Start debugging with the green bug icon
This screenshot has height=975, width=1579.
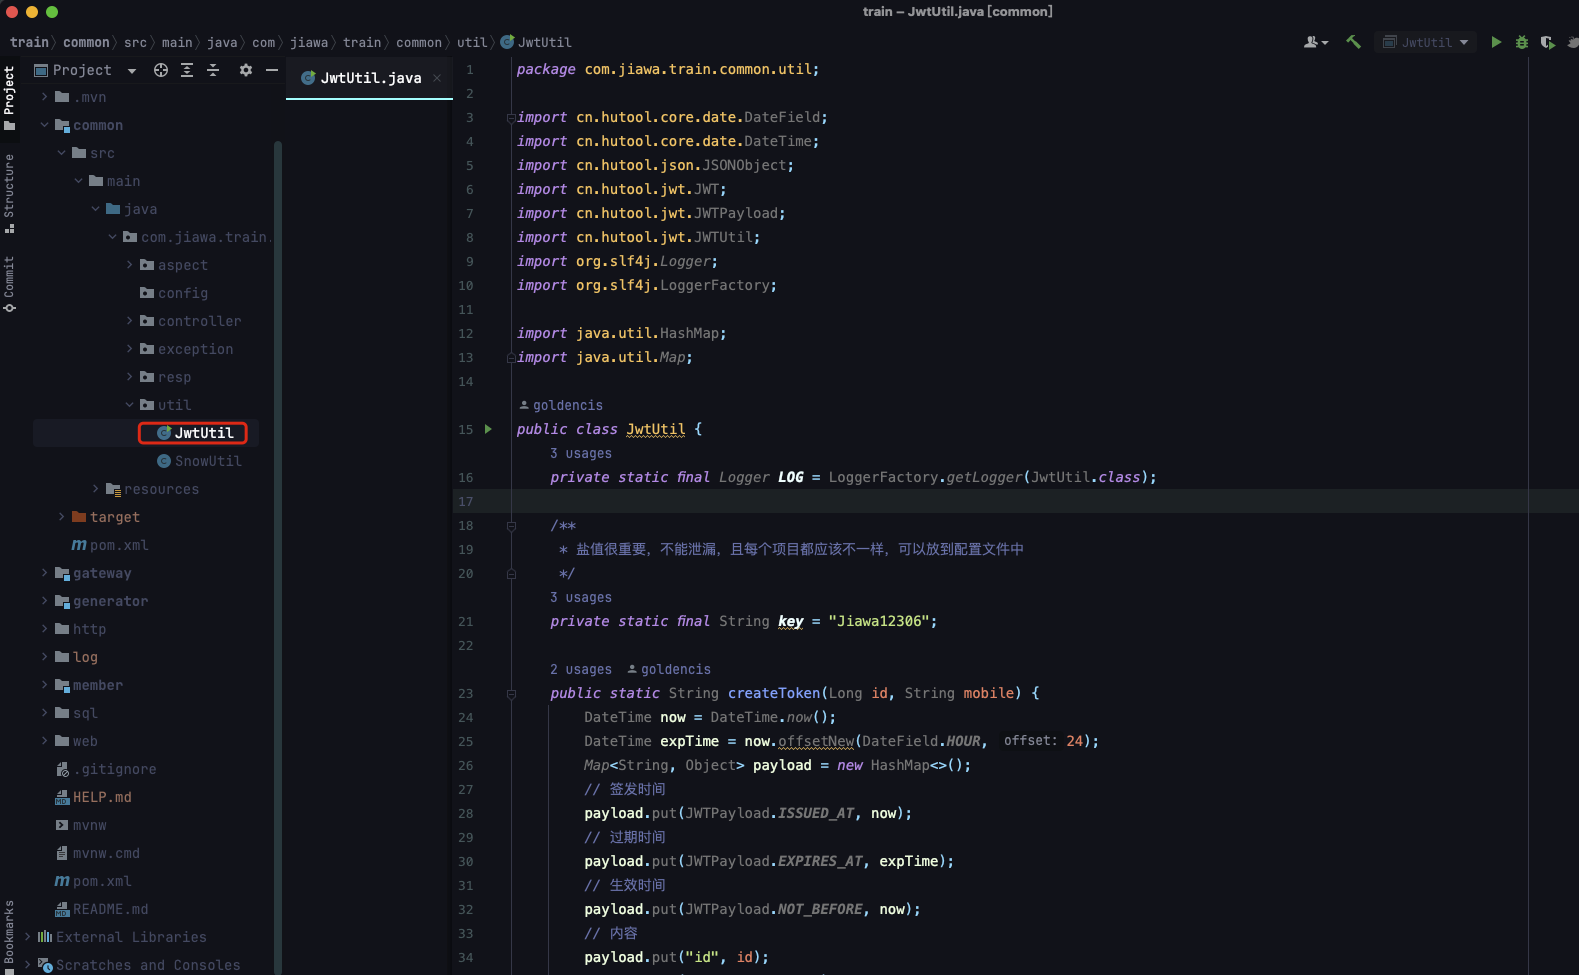pyautogui.click(x=1522, y=42)
